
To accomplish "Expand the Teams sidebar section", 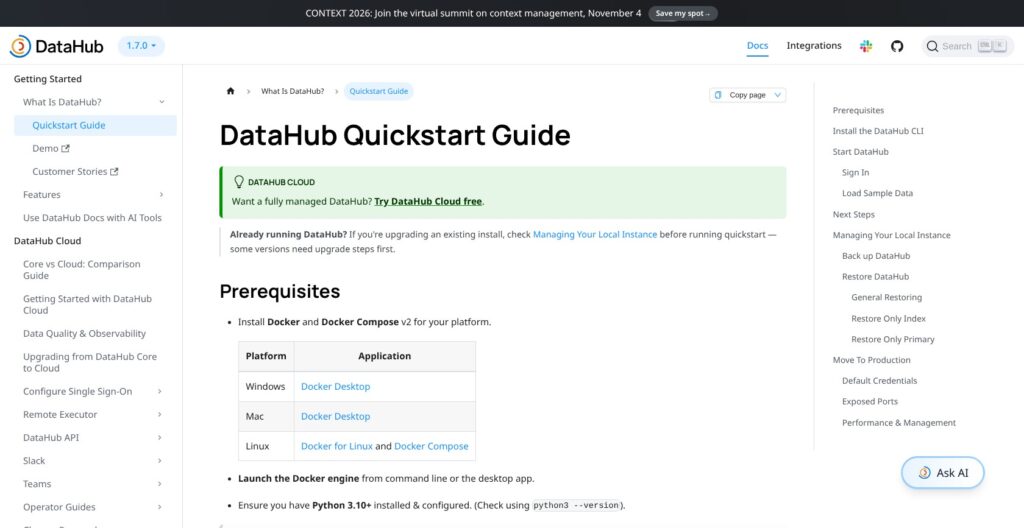I will (160, 484).
